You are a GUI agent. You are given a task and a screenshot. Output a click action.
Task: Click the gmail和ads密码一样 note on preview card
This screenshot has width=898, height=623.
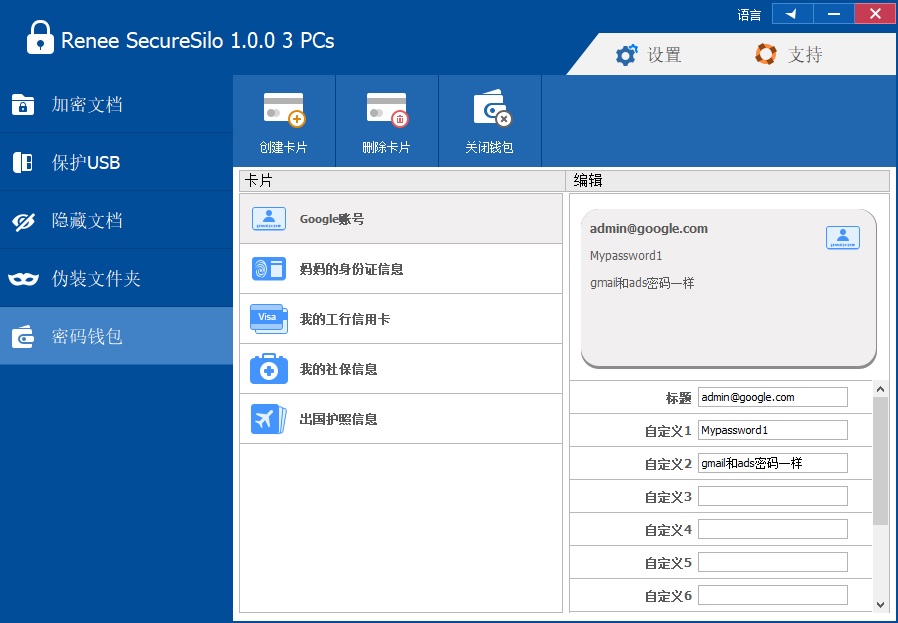642,282
